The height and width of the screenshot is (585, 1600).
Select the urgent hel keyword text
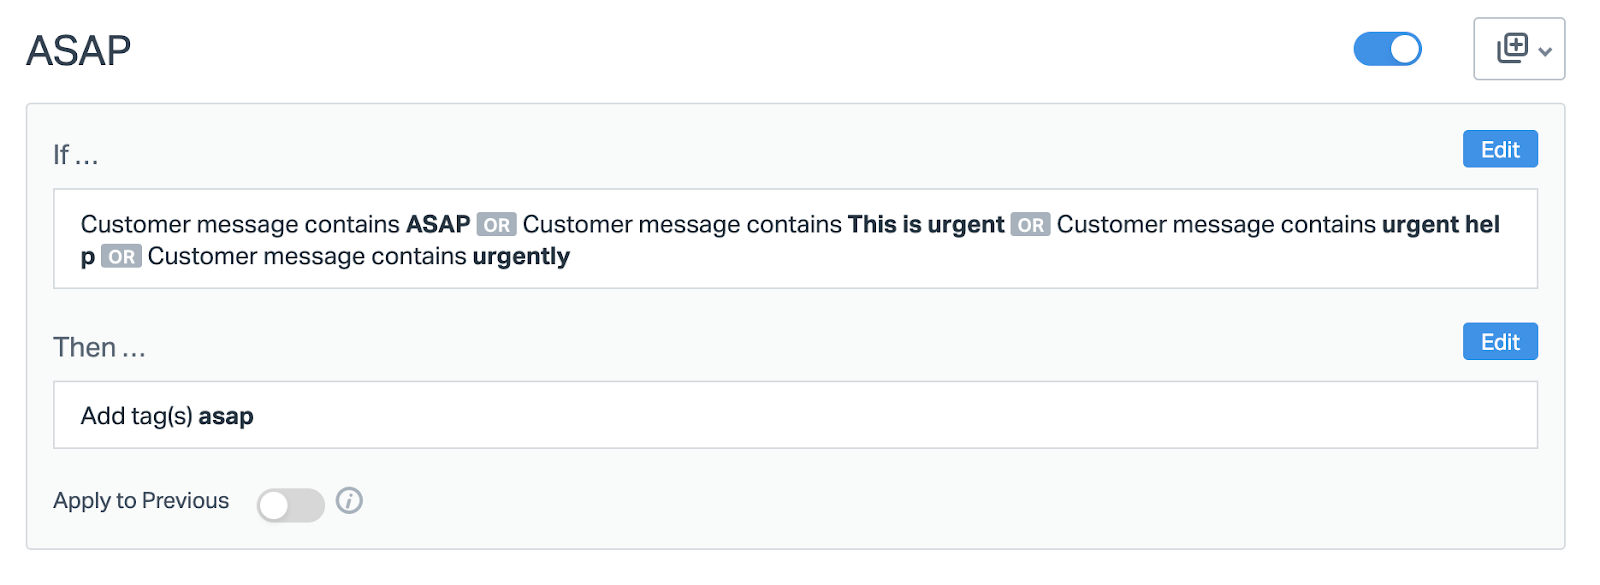(1440, 224)
